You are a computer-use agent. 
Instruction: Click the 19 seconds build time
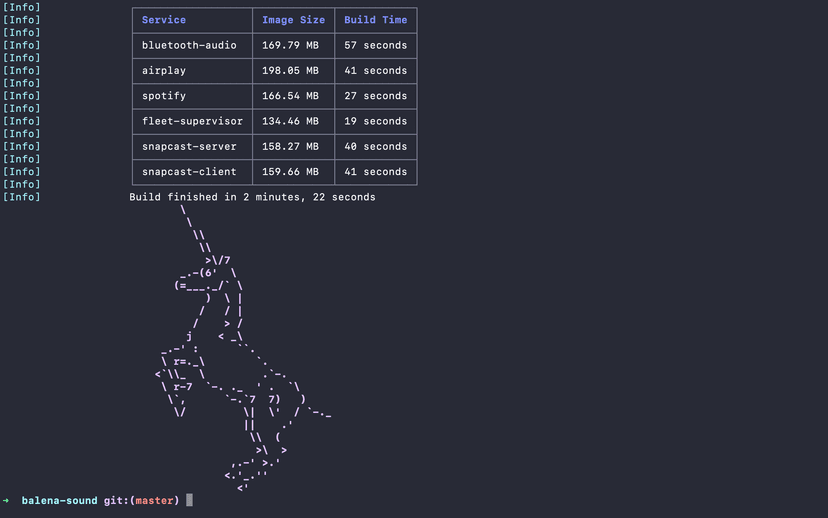tap(375, 121)
